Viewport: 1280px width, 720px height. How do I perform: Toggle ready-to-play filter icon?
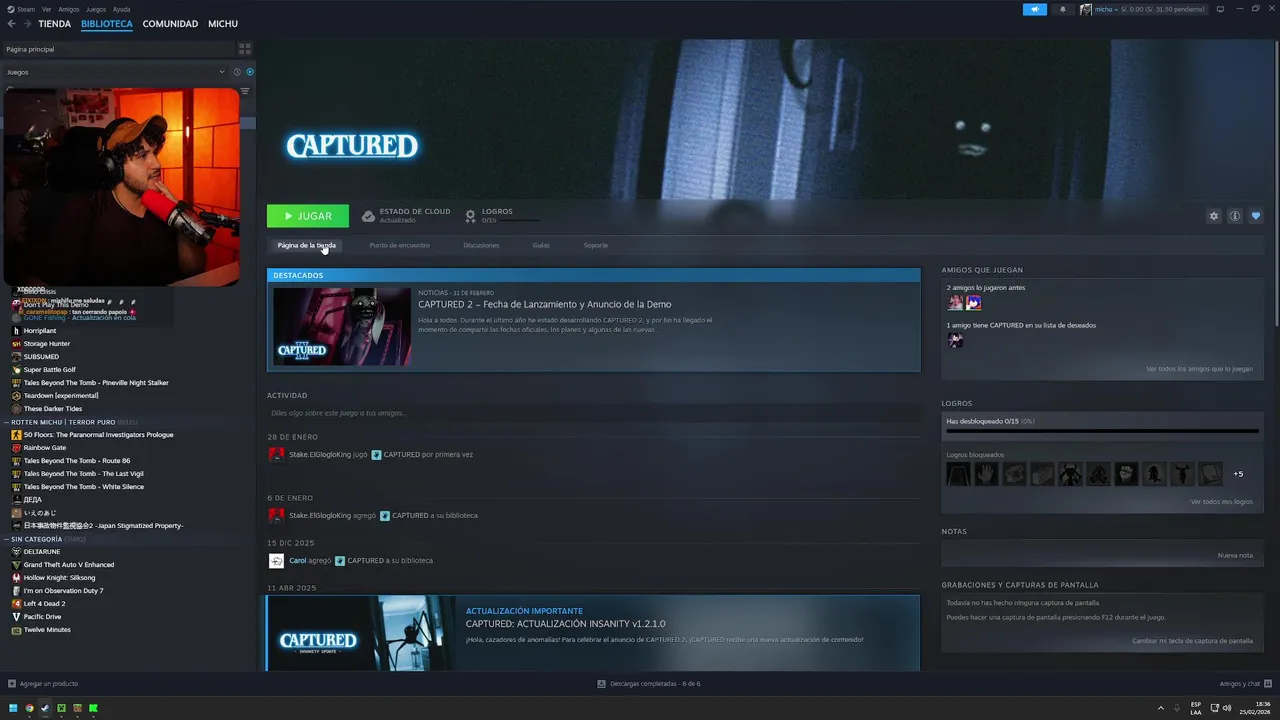pos(250,72)
